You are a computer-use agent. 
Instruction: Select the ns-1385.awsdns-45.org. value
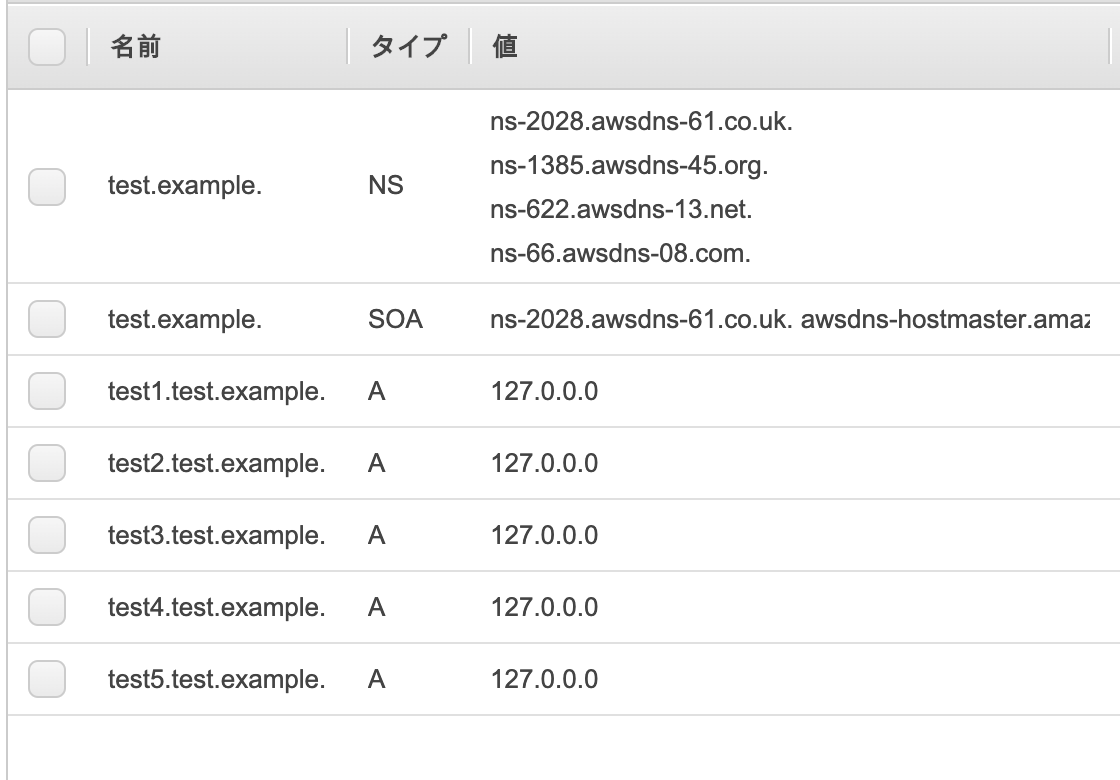(629, 166)
